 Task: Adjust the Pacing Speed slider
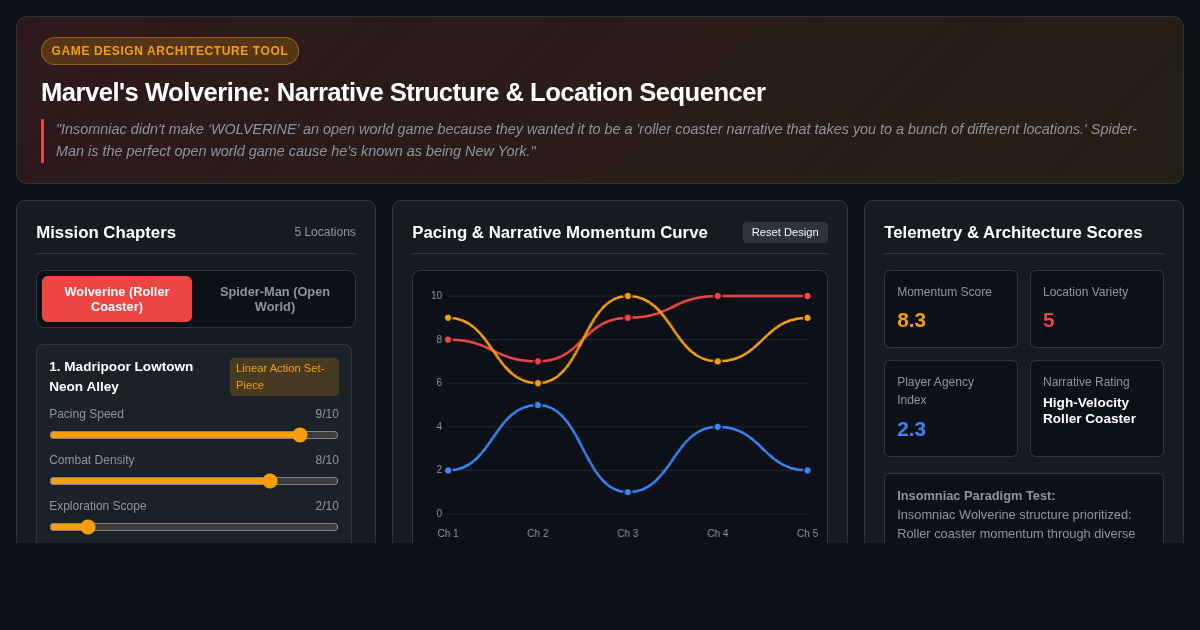coord(194,435)
